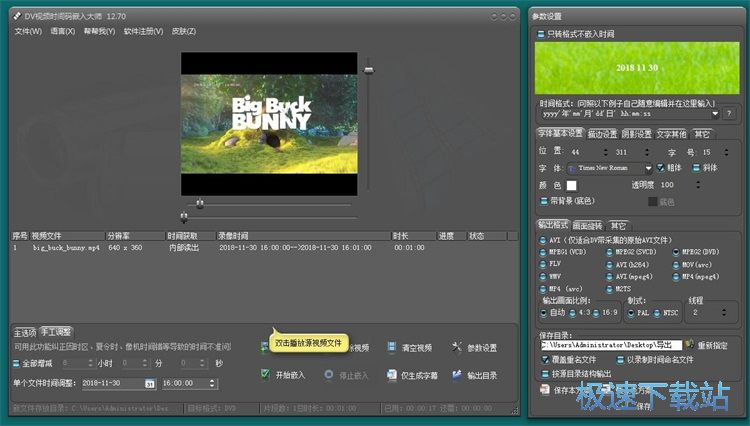Switch to the 主选项 tab
Screen dimensions: 750x426
click(24, 332)
